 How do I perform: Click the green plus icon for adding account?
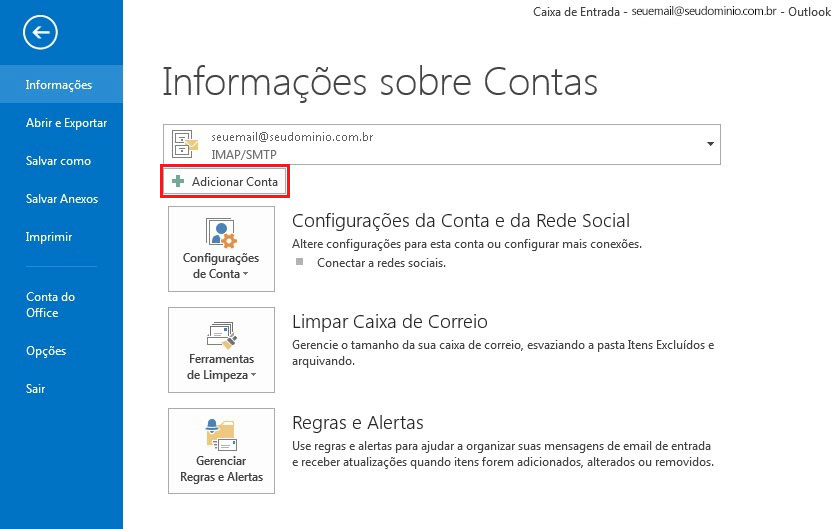pyautogui.click(x=178, y=182)
